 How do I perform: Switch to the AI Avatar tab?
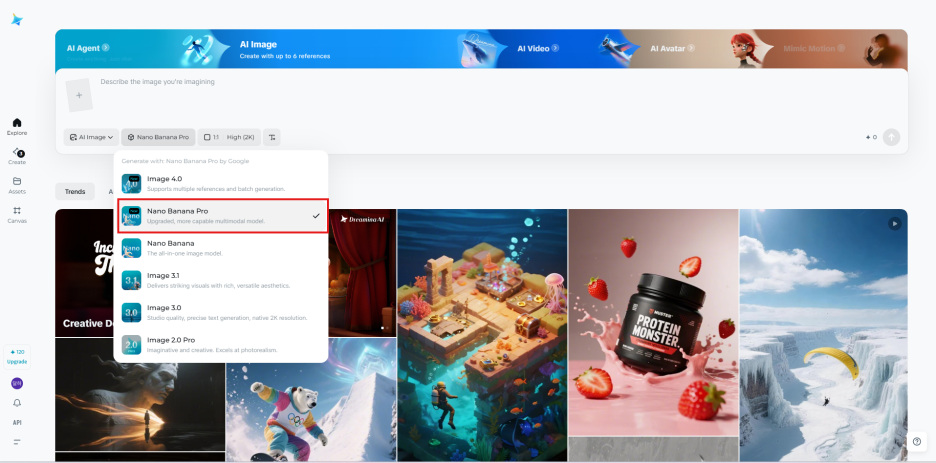click(x=672, y=48)
